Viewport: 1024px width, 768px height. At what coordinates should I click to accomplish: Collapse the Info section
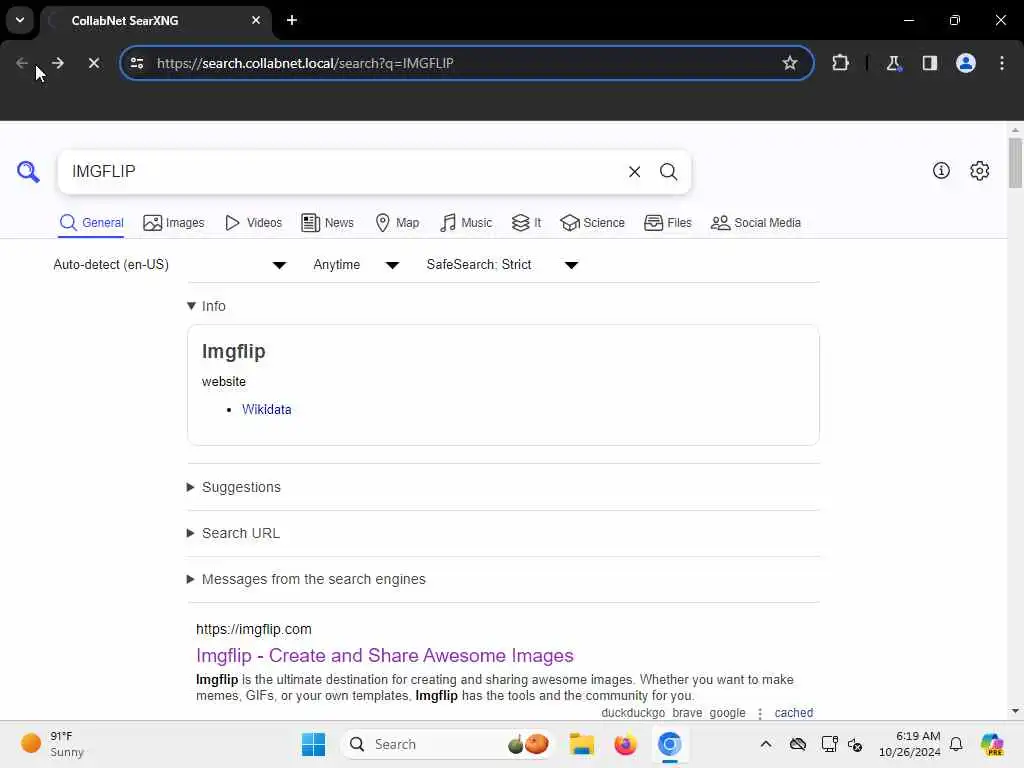[206, 306]
